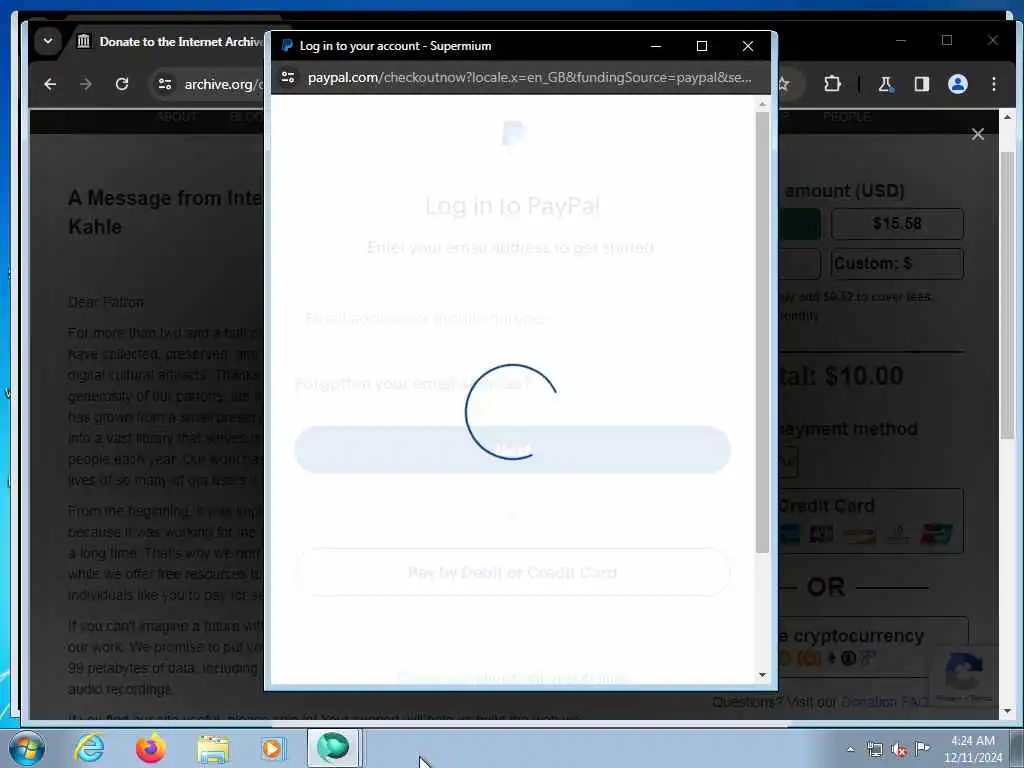Open the ABOUT nav item on archive.org
Screen dimensions: 1024x768
click(x=176, y=117)
